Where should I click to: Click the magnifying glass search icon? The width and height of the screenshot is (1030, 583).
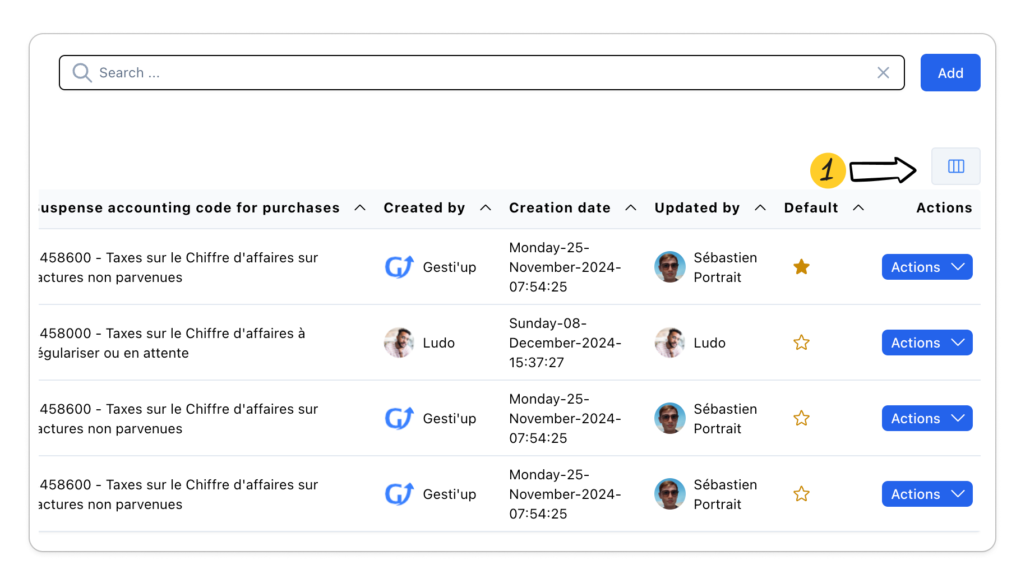coord(82,73)
